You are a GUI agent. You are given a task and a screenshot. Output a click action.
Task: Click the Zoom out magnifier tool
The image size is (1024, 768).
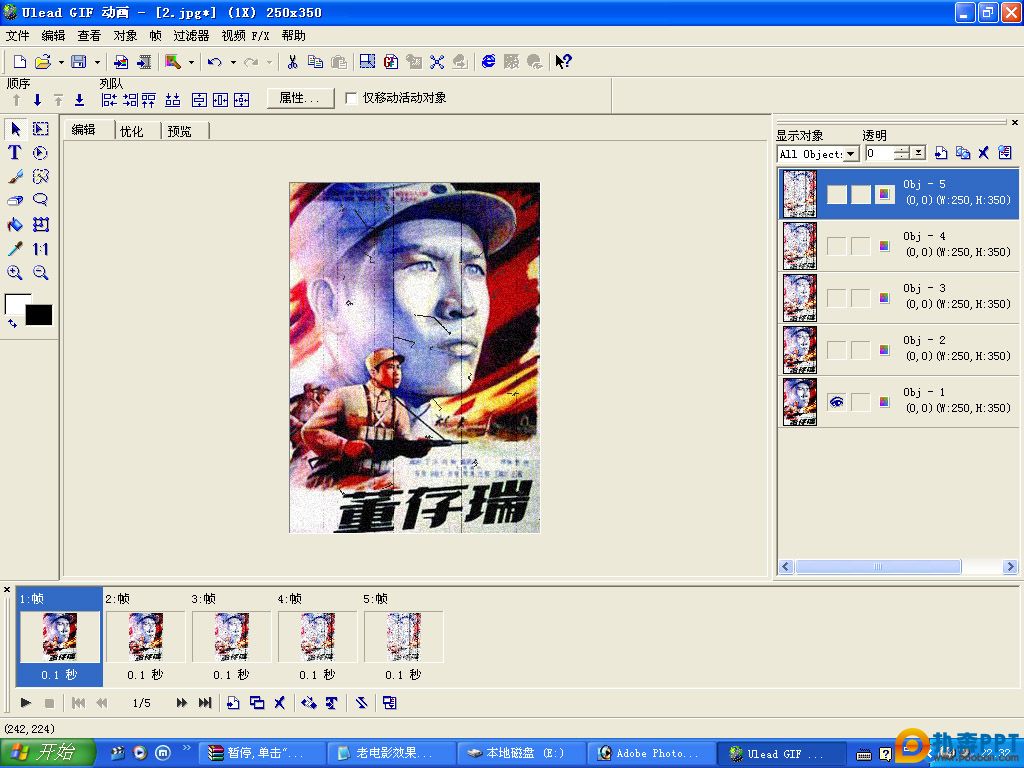click(x=40, y=272)
